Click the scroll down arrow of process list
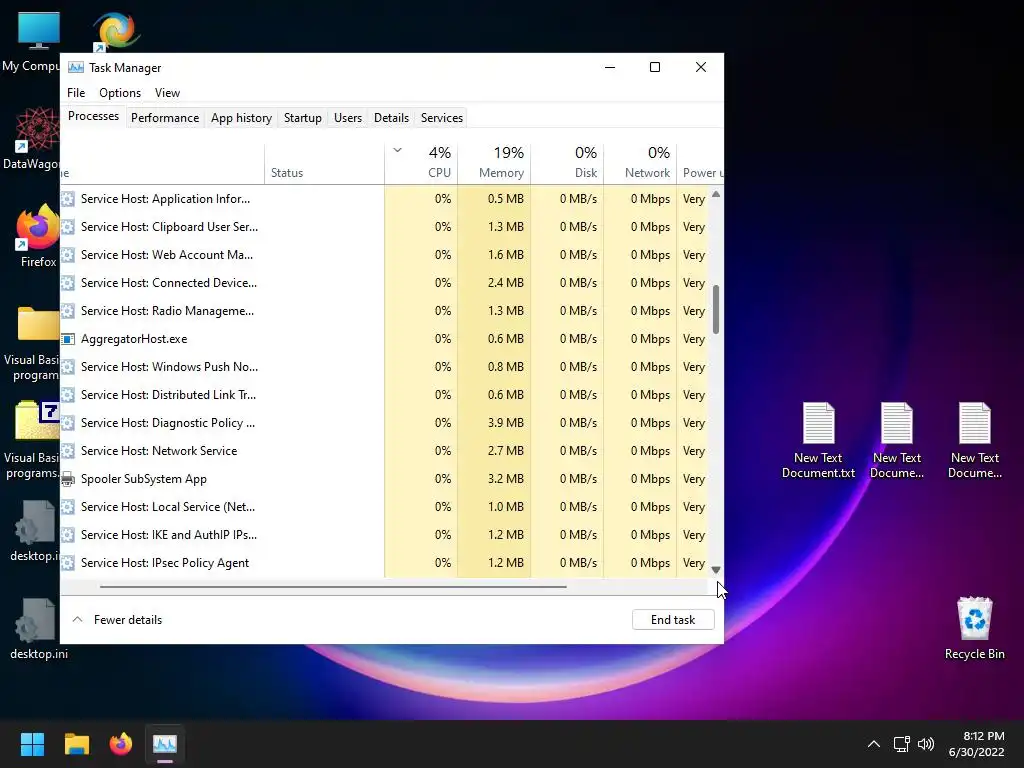Screen dimensions: 1024x768 (716, 570)
